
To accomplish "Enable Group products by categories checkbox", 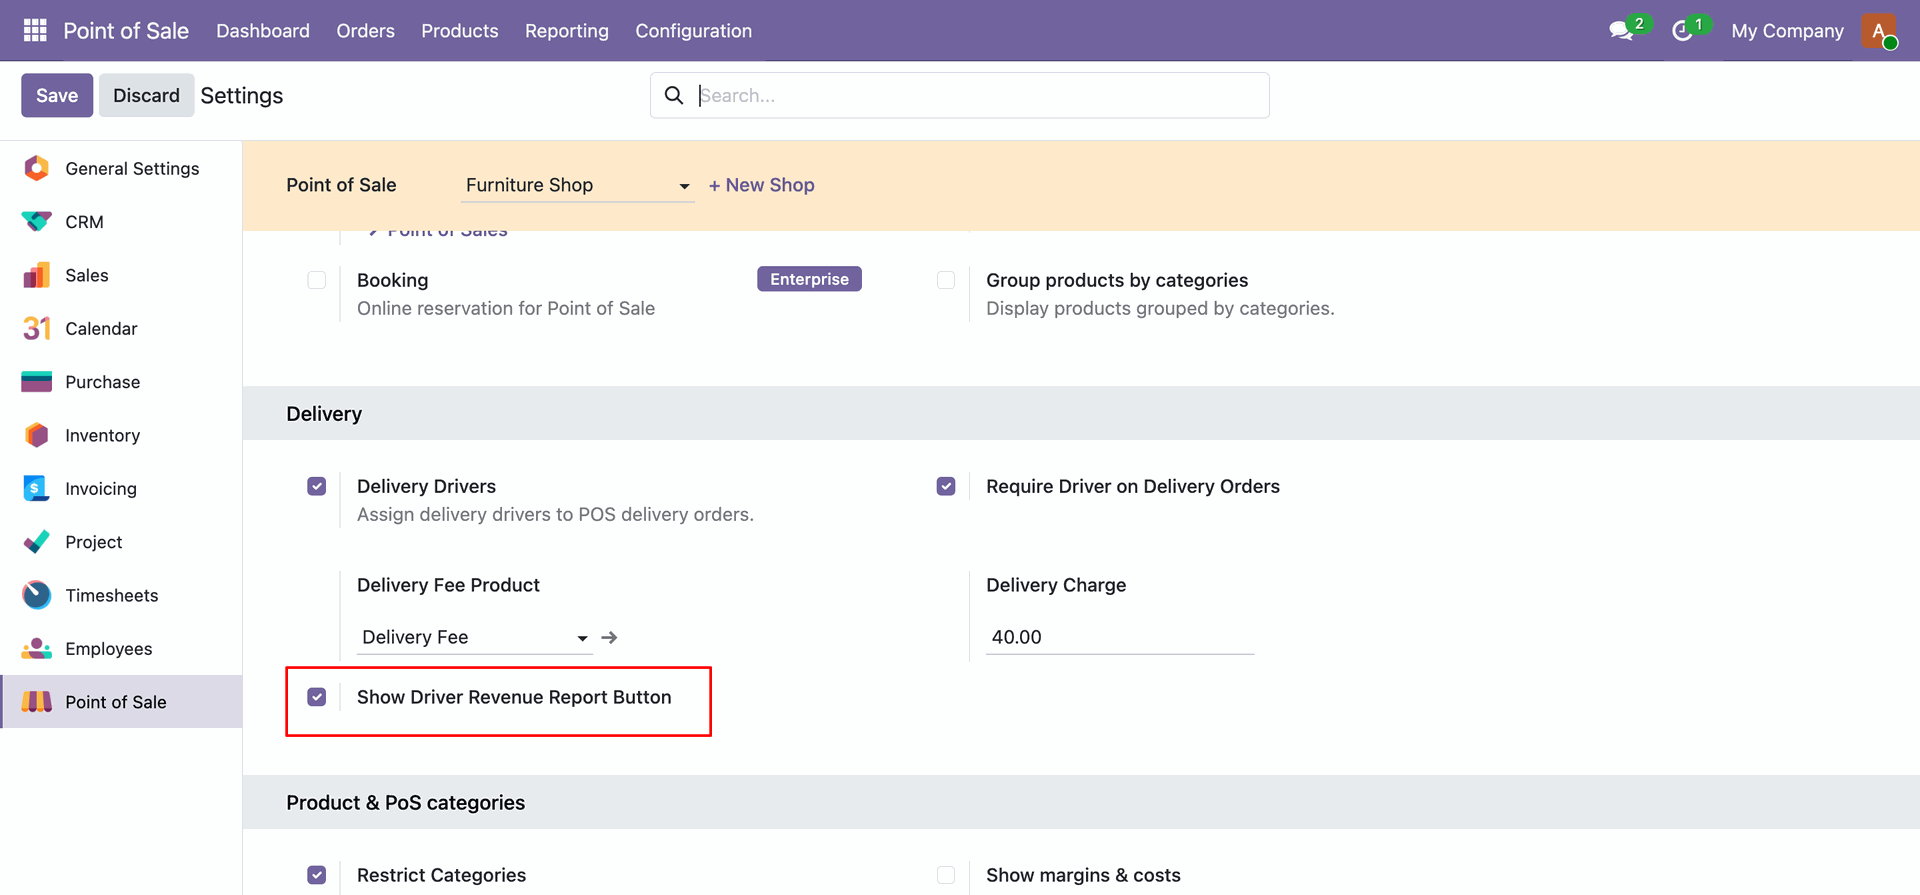I will 946,280.
